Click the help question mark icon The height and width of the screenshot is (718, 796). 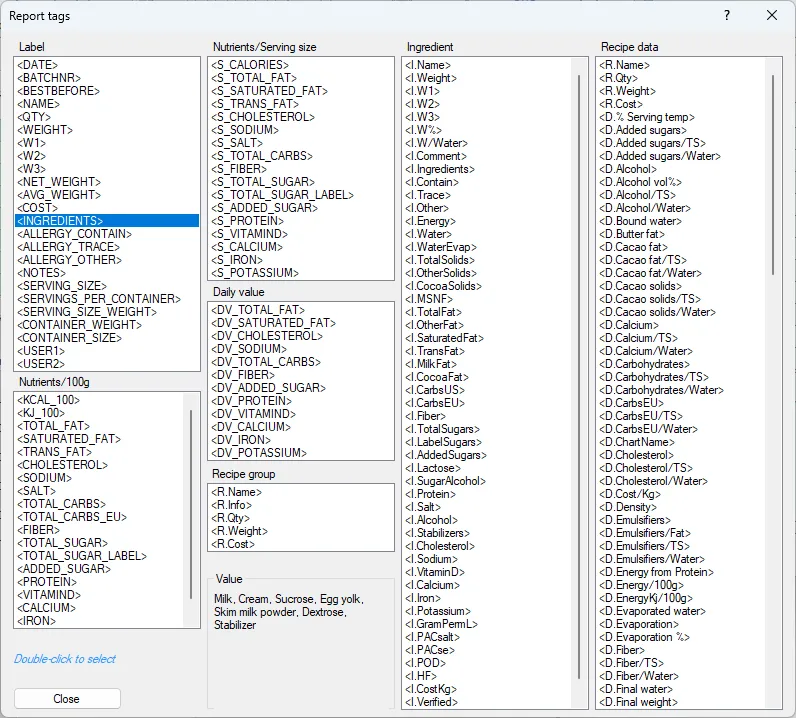(x=726, y=16)
